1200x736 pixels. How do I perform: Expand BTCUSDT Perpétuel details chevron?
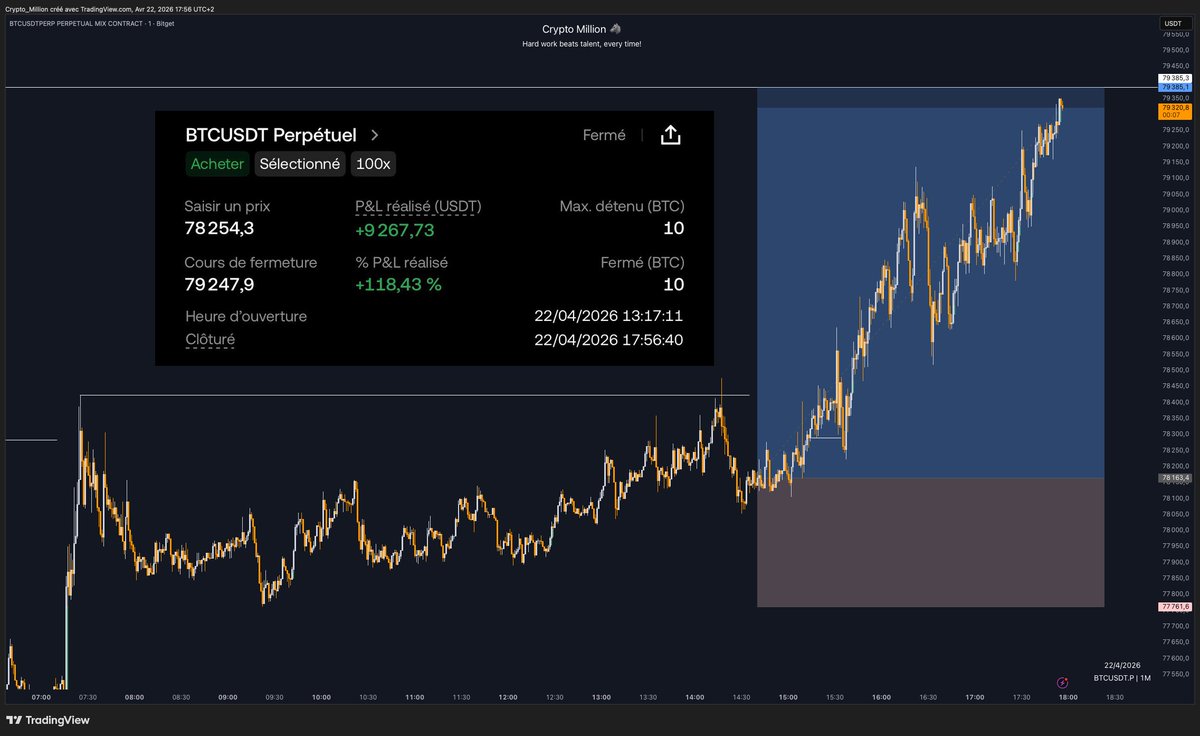pos(375,135)
